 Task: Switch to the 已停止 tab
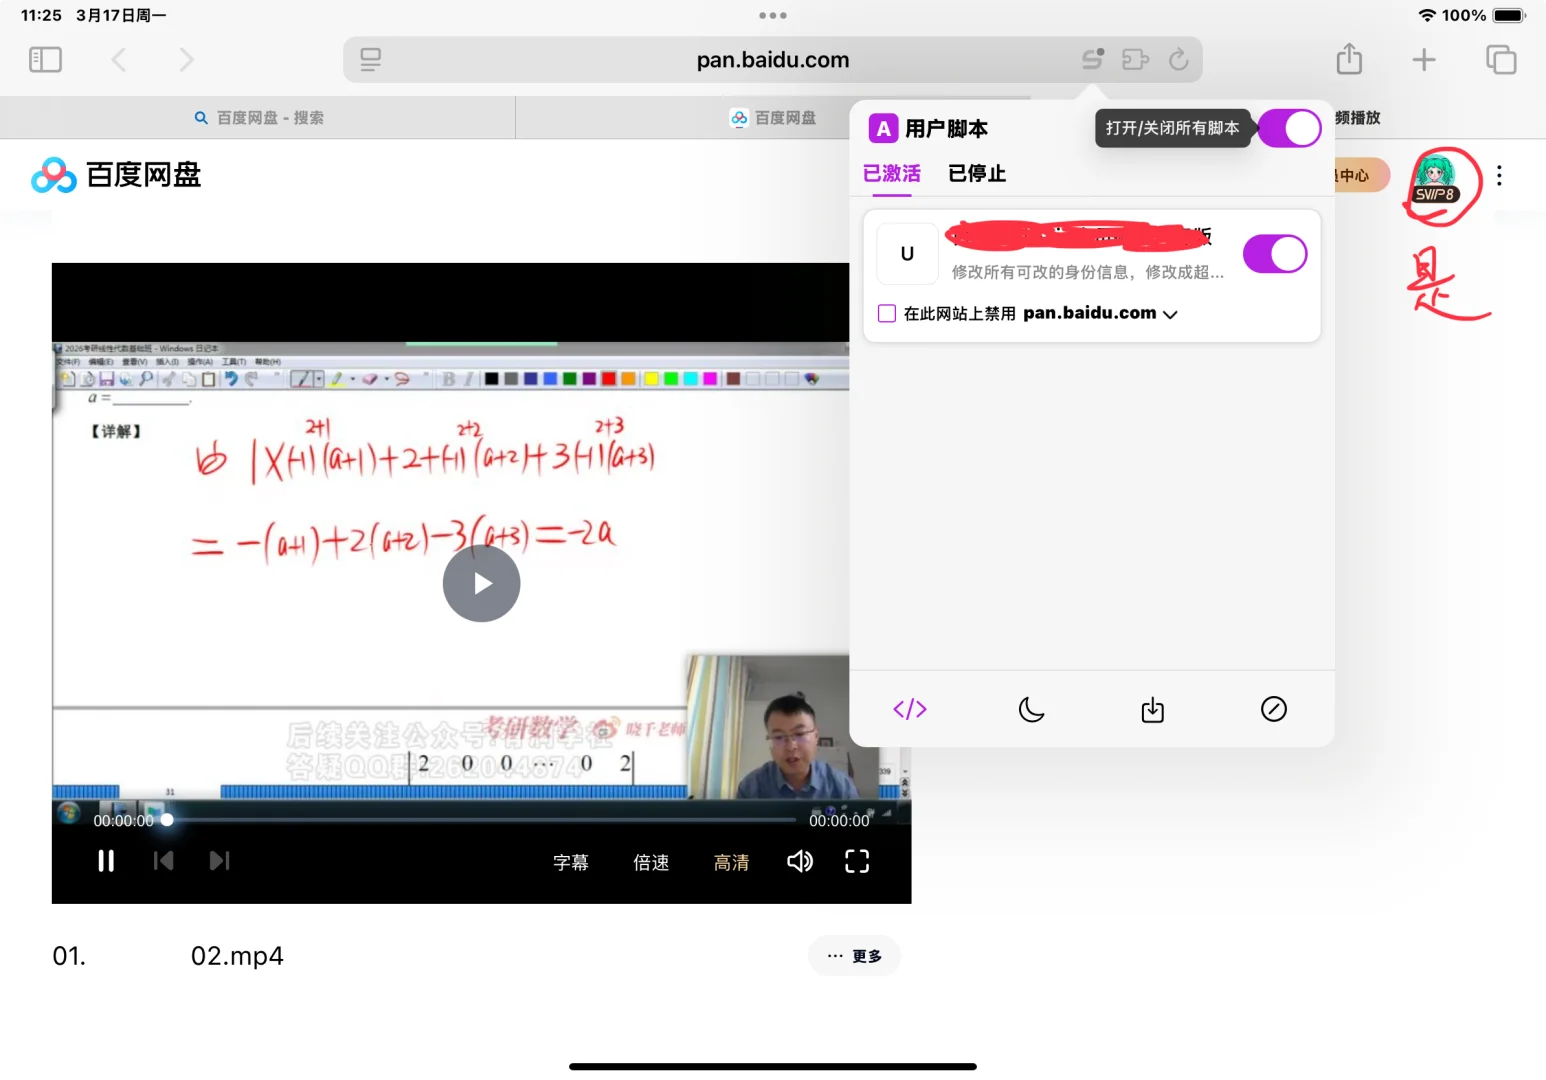pyautogui.click(x=976, y=173)
